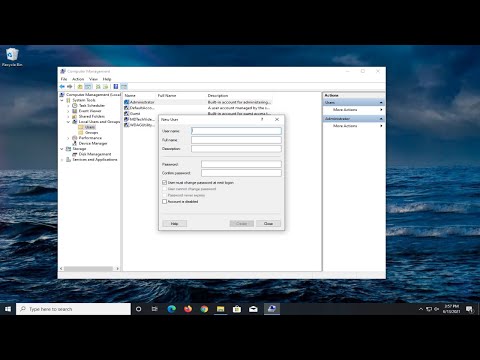Expand the Services and Applications node

(x=62, y=160)
